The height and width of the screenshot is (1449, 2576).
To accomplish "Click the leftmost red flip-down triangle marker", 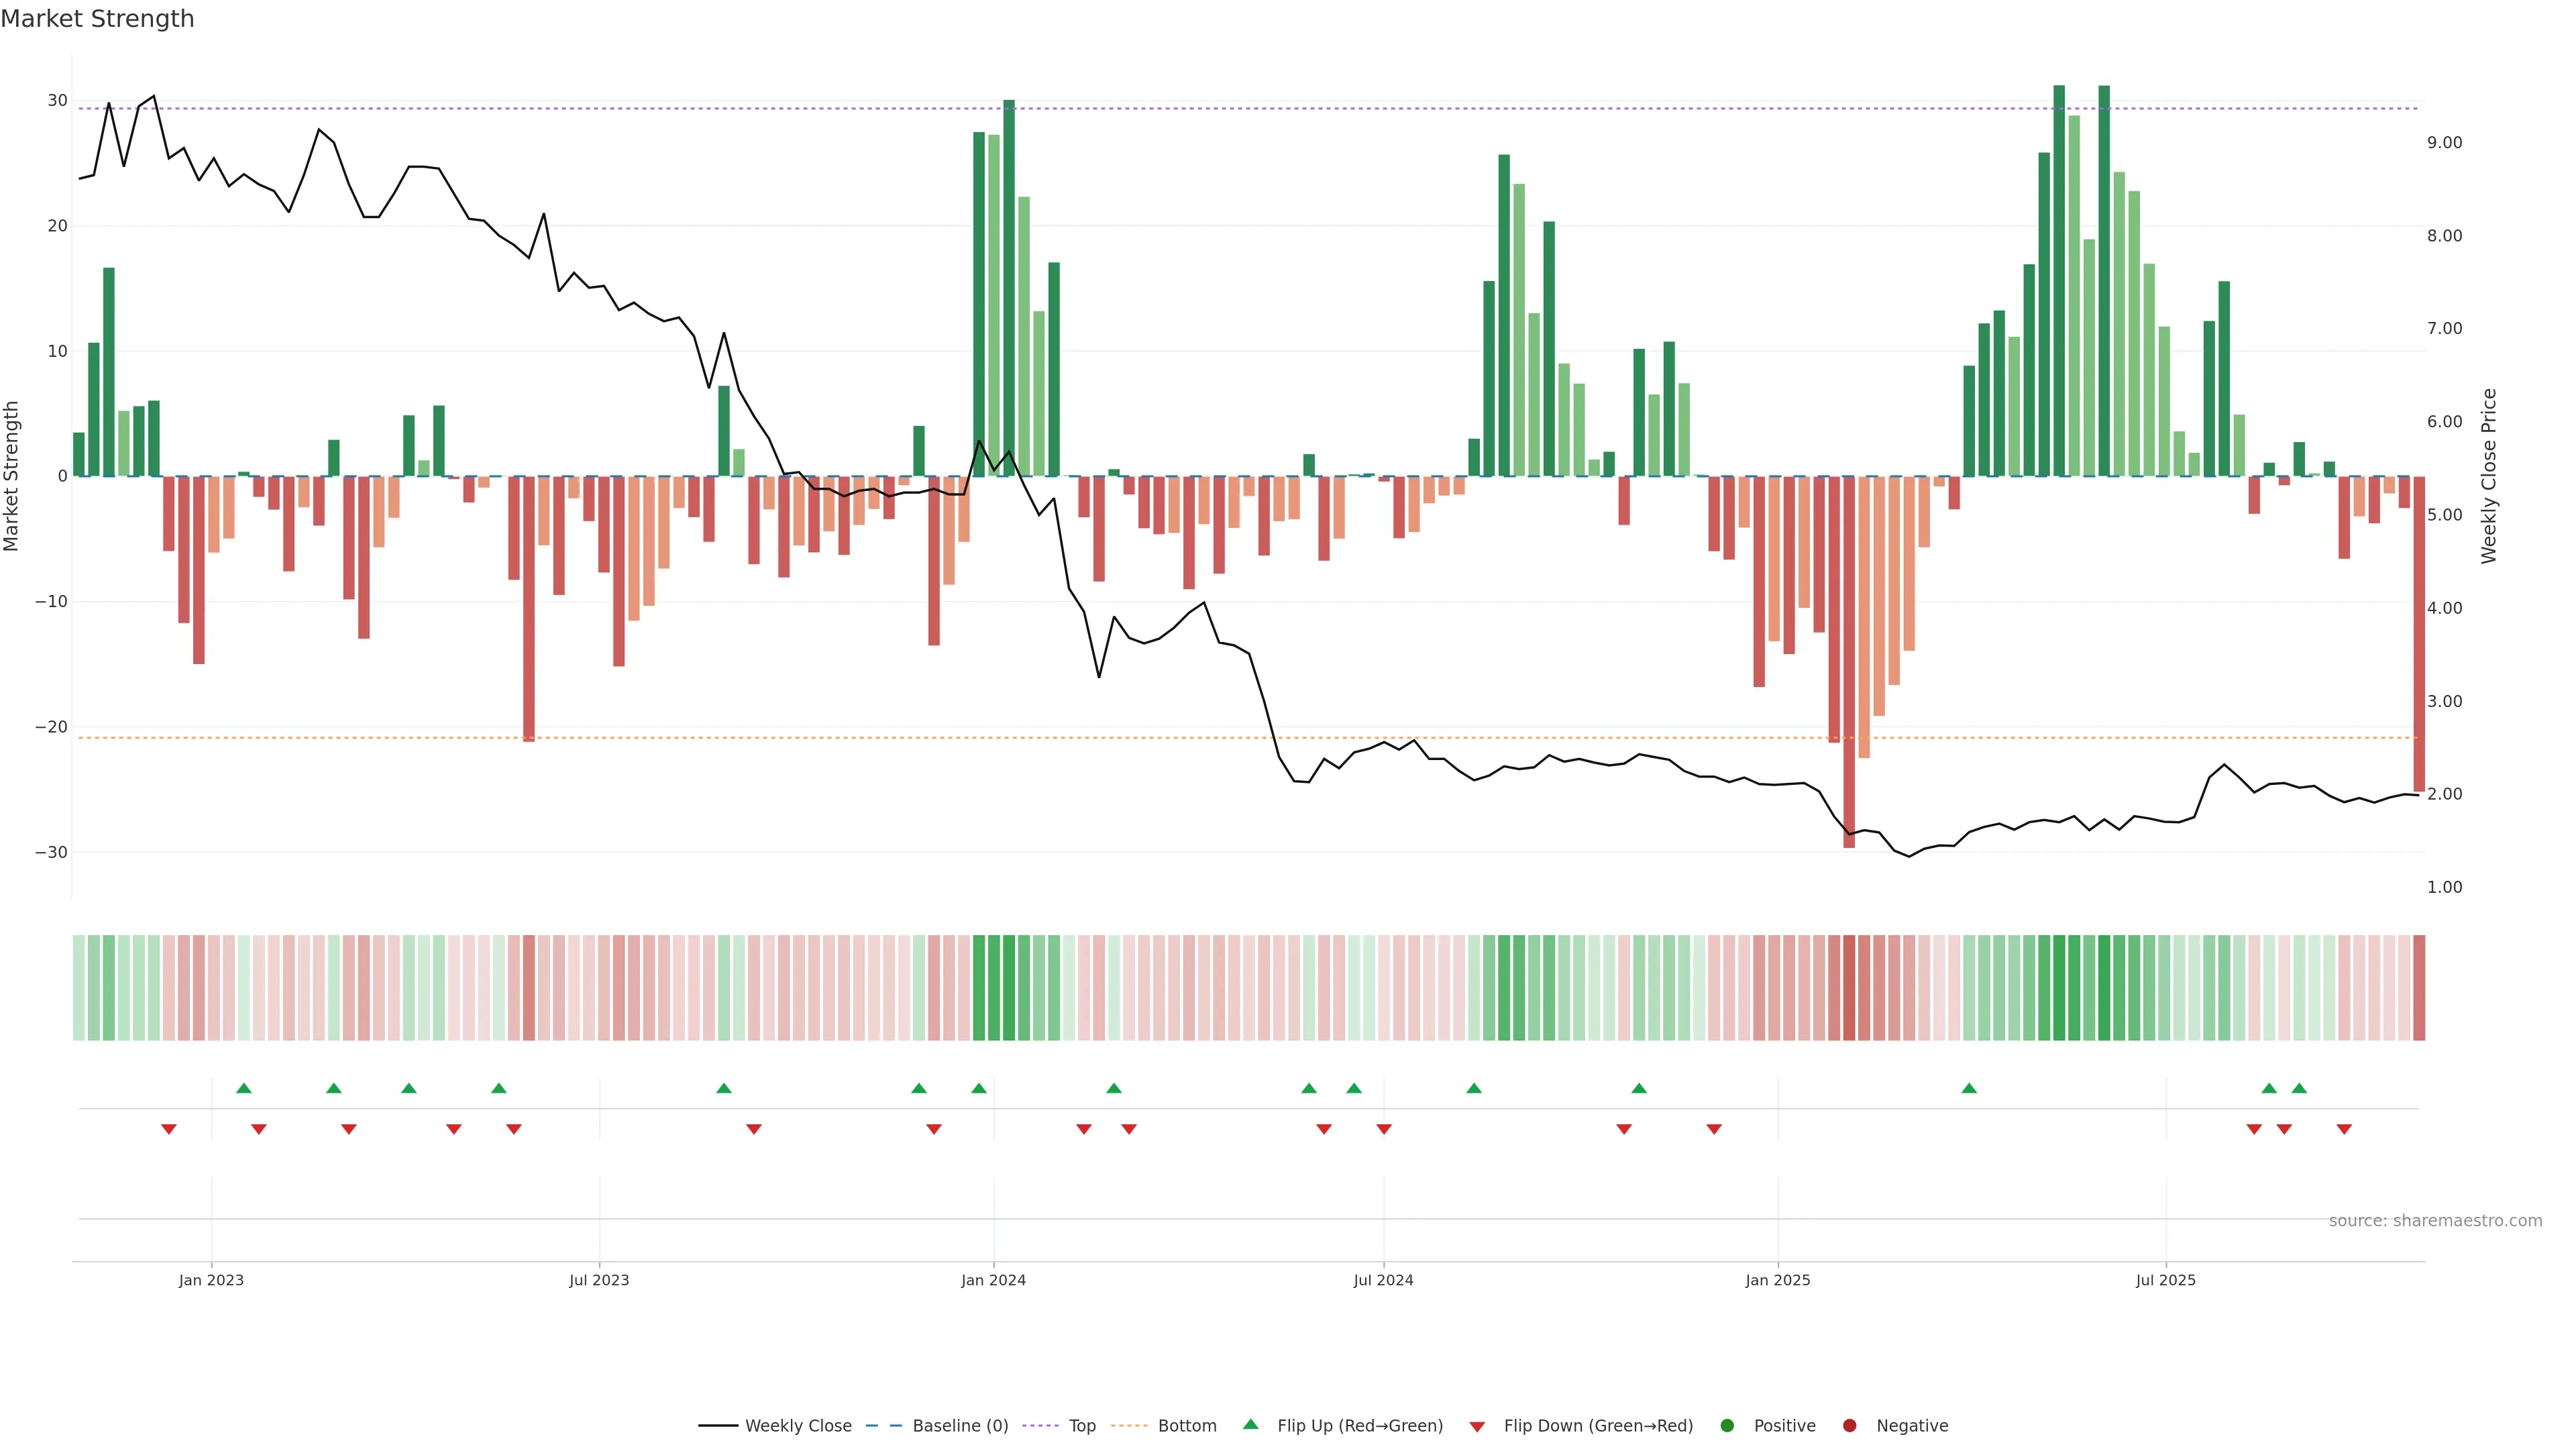I will tap(169, 1129).
